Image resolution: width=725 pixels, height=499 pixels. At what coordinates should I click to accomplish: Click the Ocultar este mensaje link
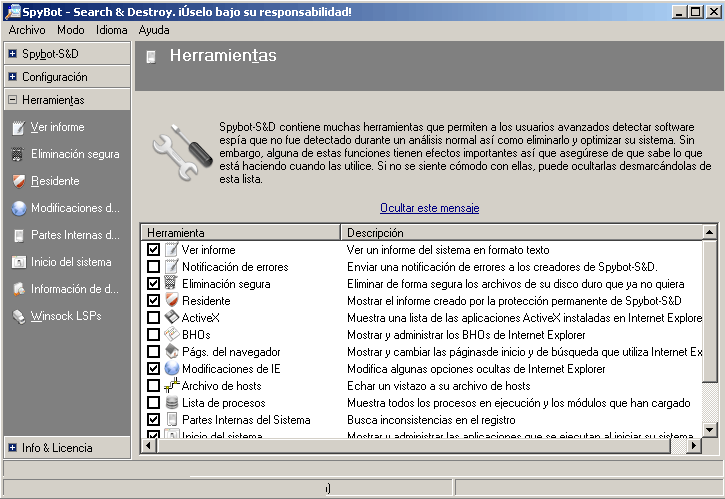pos(429,208)
